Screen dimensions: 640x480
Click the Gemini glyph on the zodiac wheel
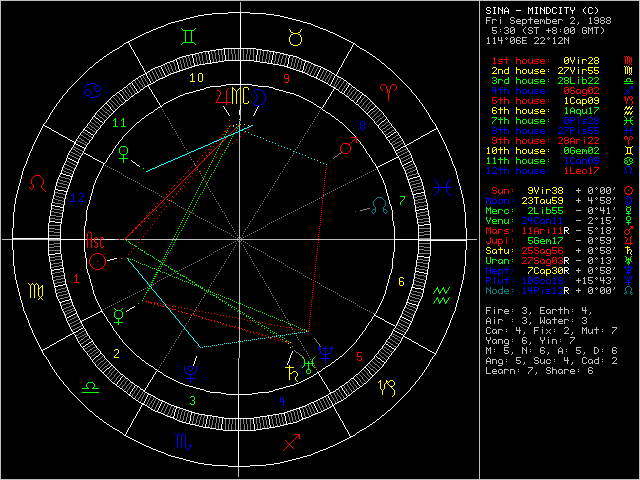189,38
